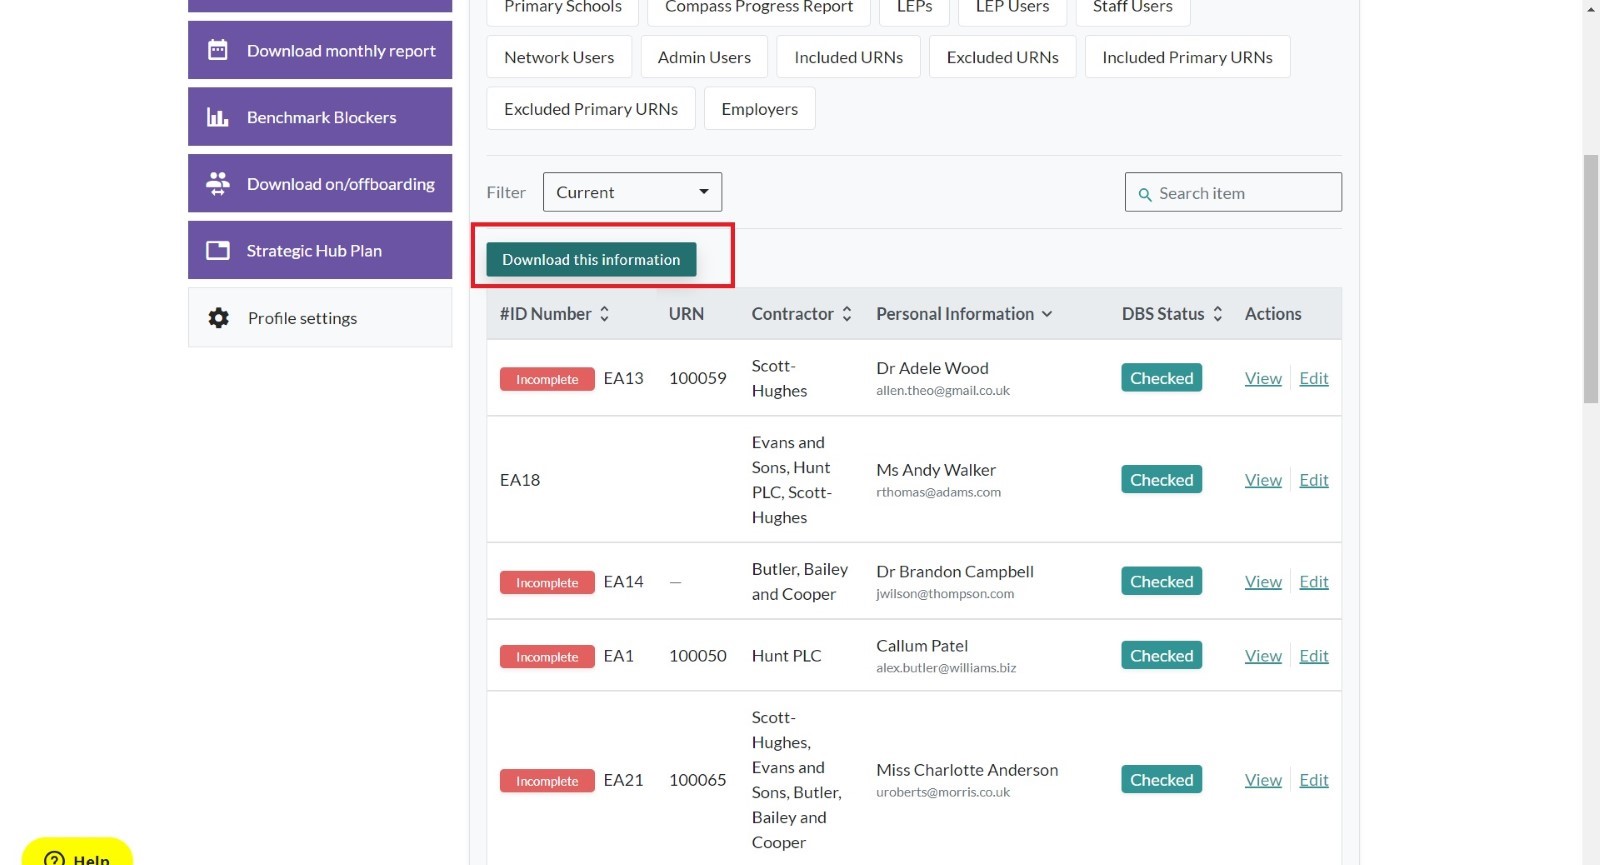Click the question mark icon on Help
The image size is (1600, 865).
tap(54, 858)
